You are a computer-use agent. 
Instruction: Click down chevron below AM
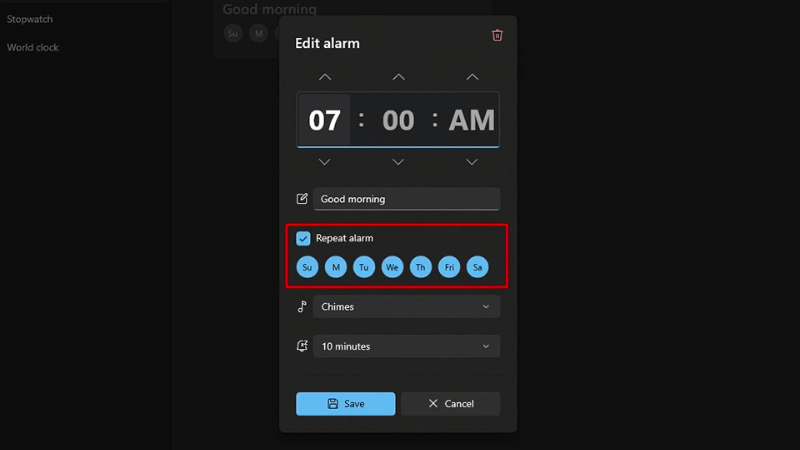(472, 162)
